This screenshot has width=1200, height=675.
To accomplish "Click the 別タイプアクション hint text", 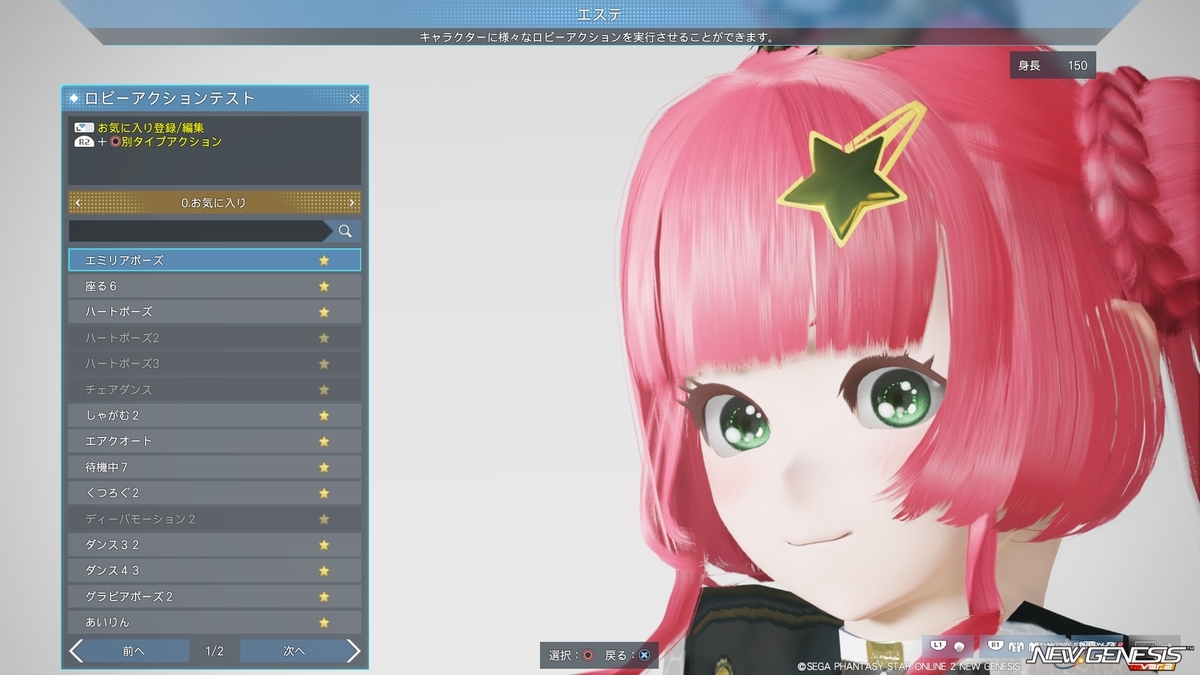I will click(171, 142).
